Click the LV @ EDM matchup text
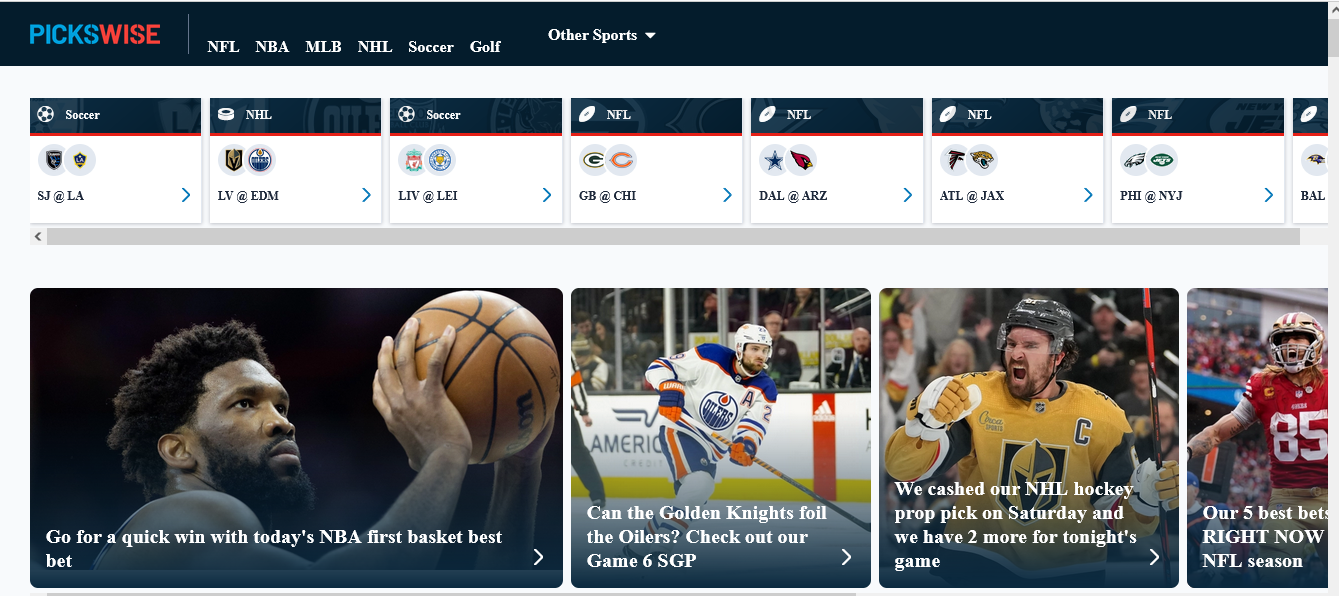Screen dimensions: 1339x596 [x=248, y=196]
